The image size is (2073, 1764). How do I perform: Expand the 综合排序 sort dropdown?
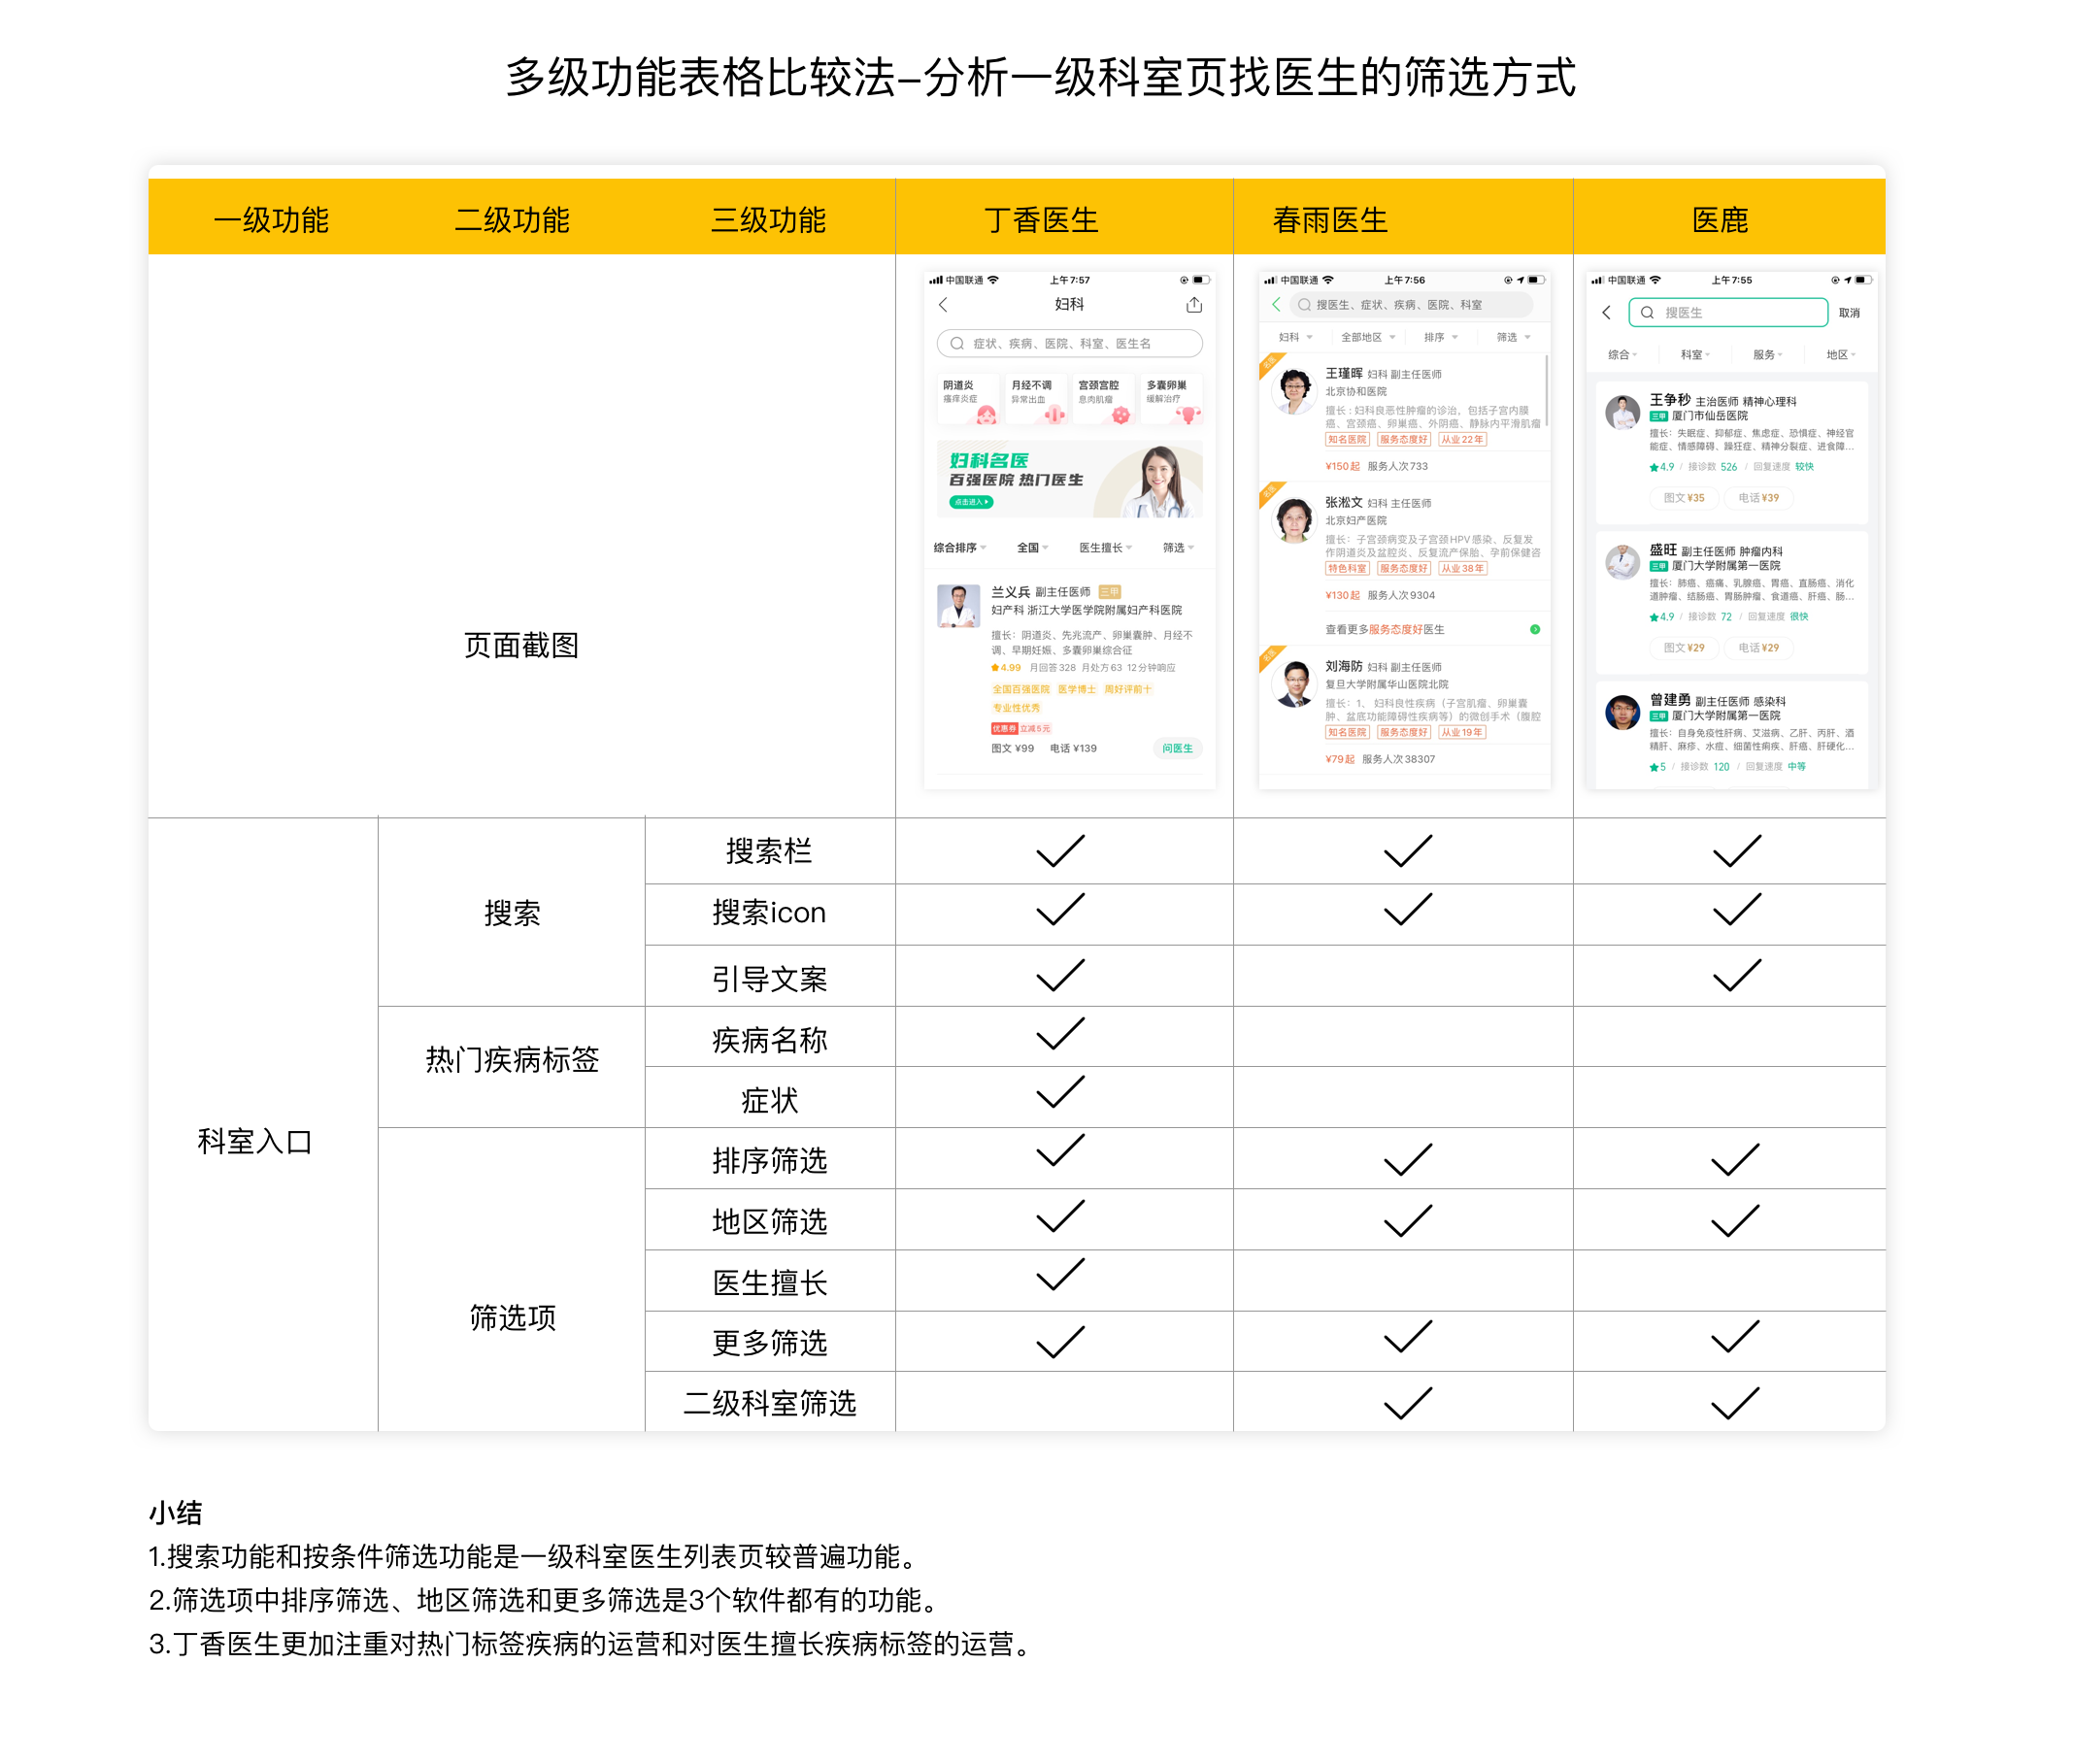coord(959,547)
